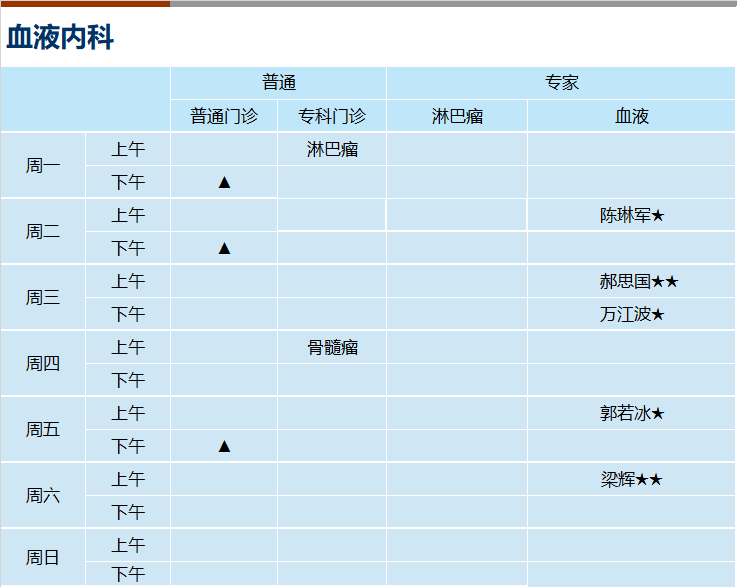Click 上午 in the 周日 row
Screen dimensions: 737x587
tap(128, 546)
